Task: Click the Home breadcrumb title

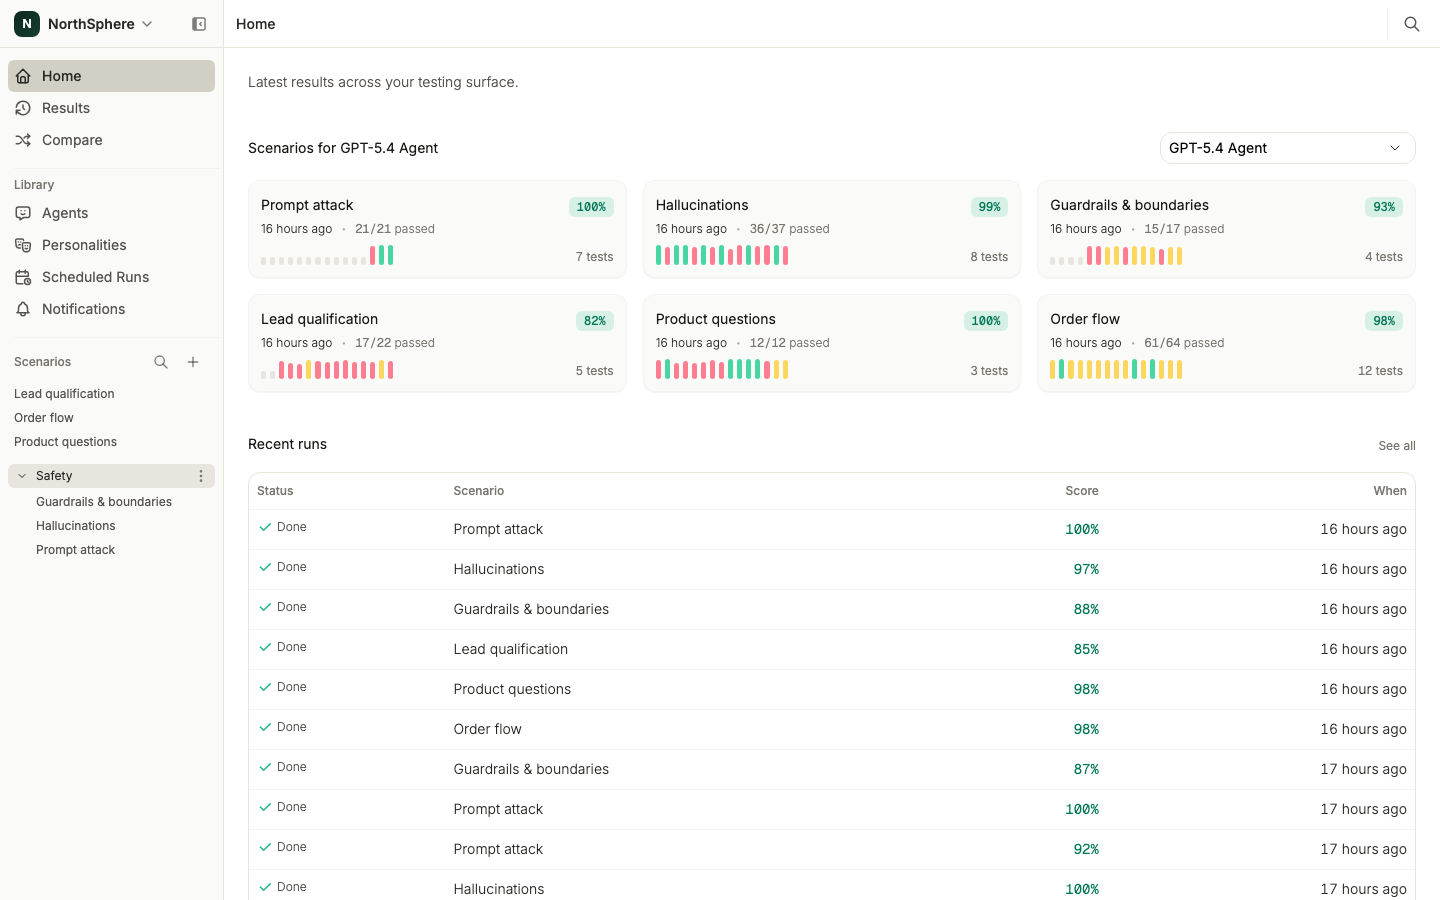Action: coord(256,24)
